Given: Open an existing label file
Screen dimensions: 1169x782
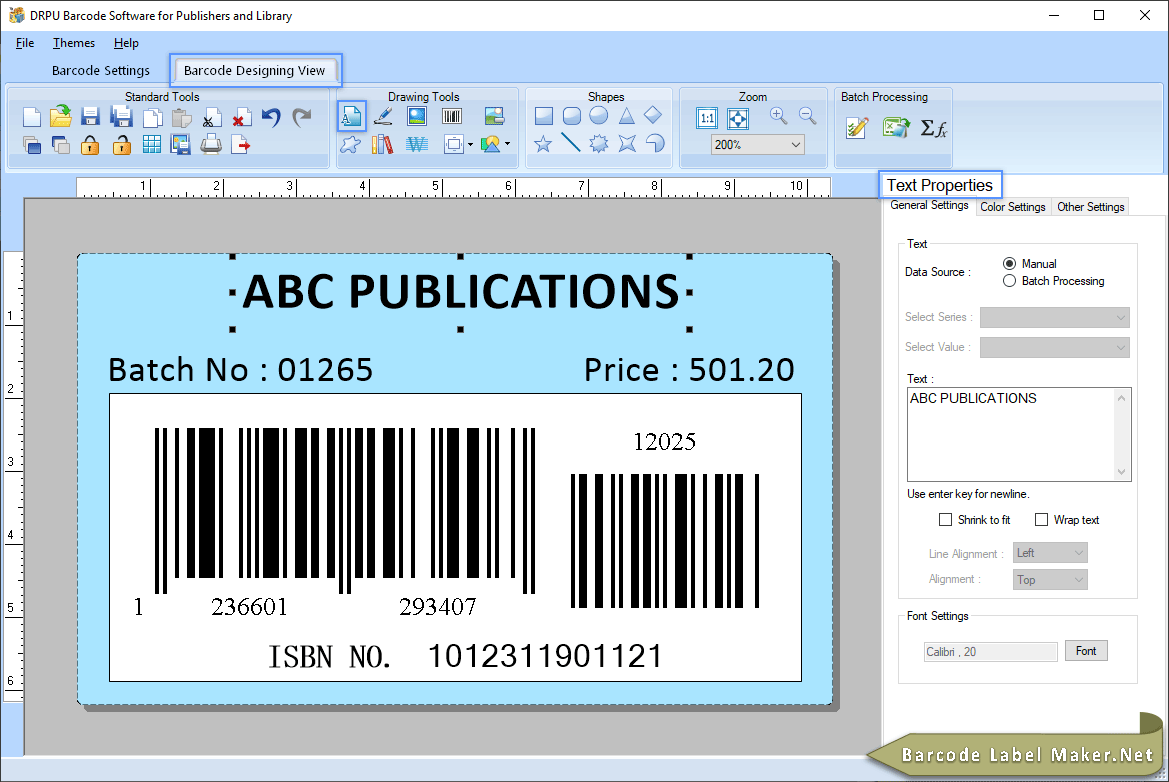Looking at the screenshot, I should (60, 116).
